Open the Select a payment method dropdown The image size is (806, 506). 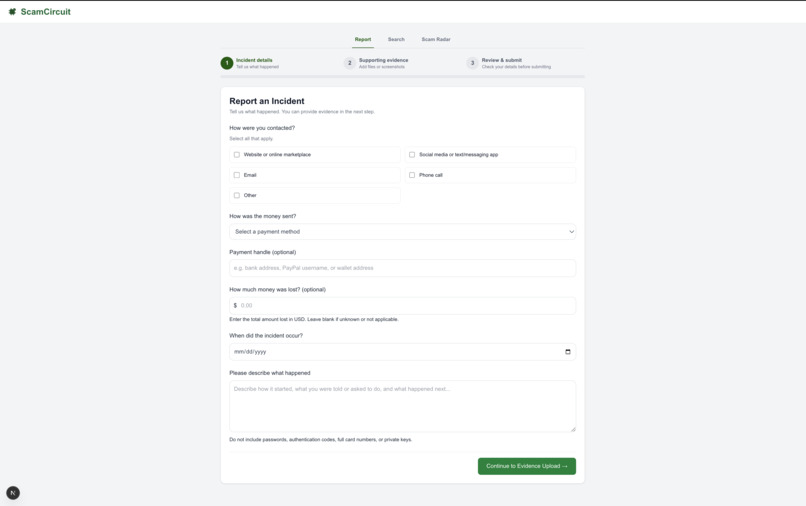click(402, 232)
